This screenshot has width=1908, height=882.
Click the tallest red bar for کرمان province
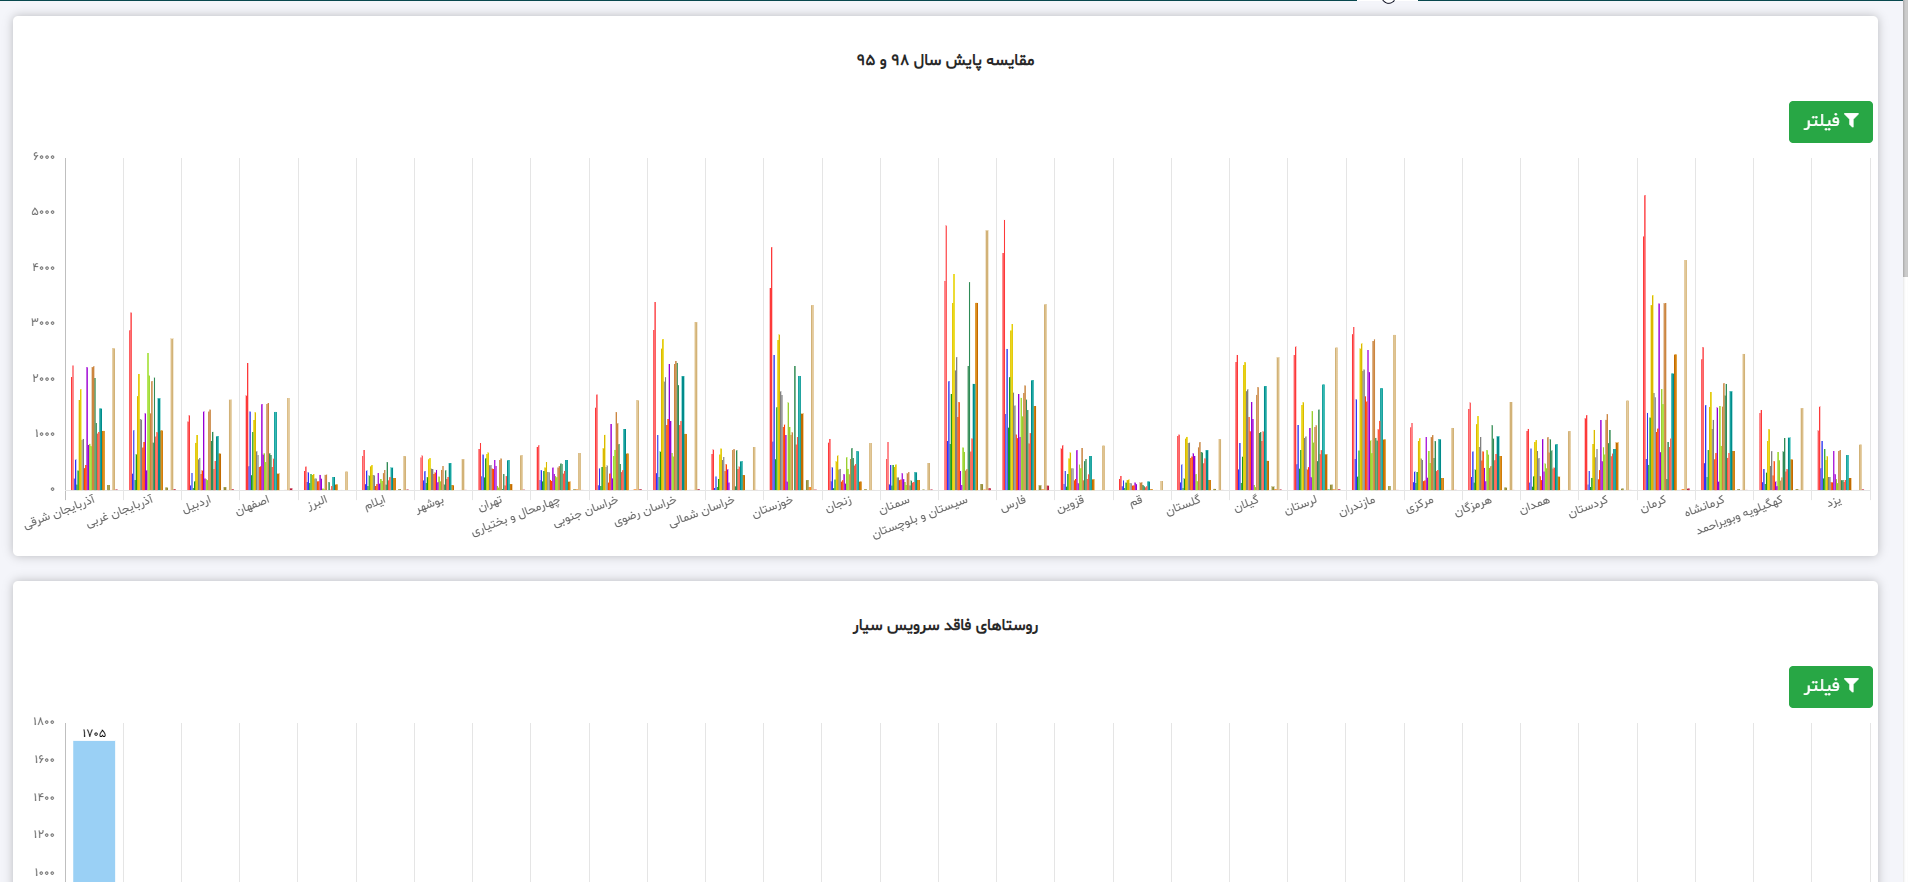coord(1644,340)
